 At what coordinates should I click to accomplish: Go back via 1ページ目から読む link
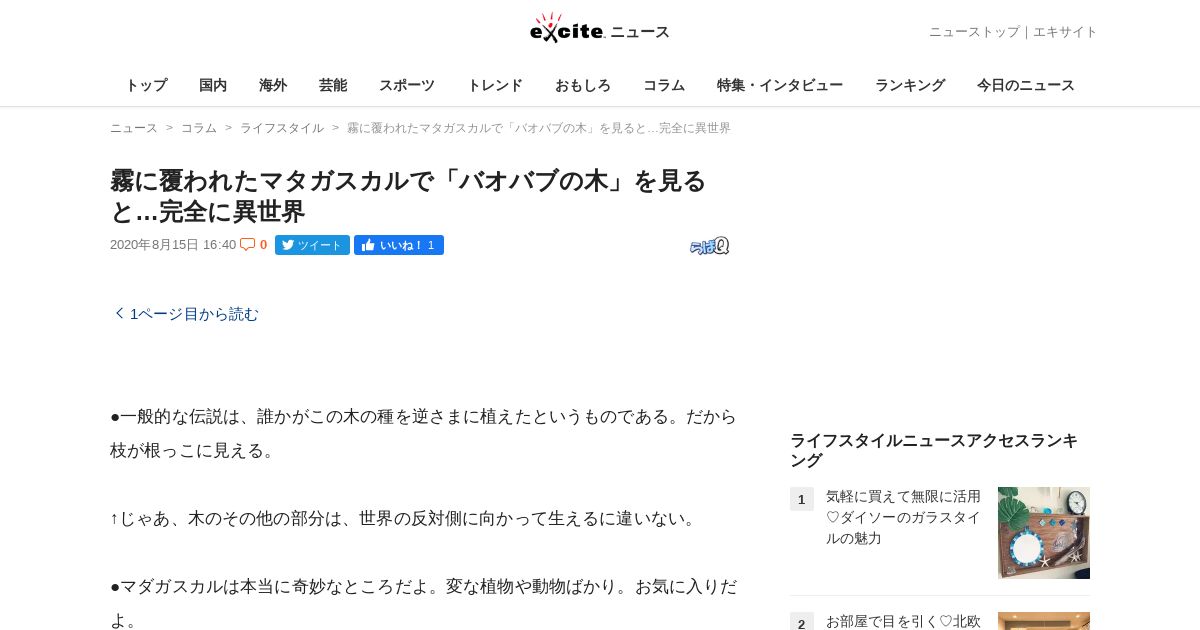coord(186,314)
